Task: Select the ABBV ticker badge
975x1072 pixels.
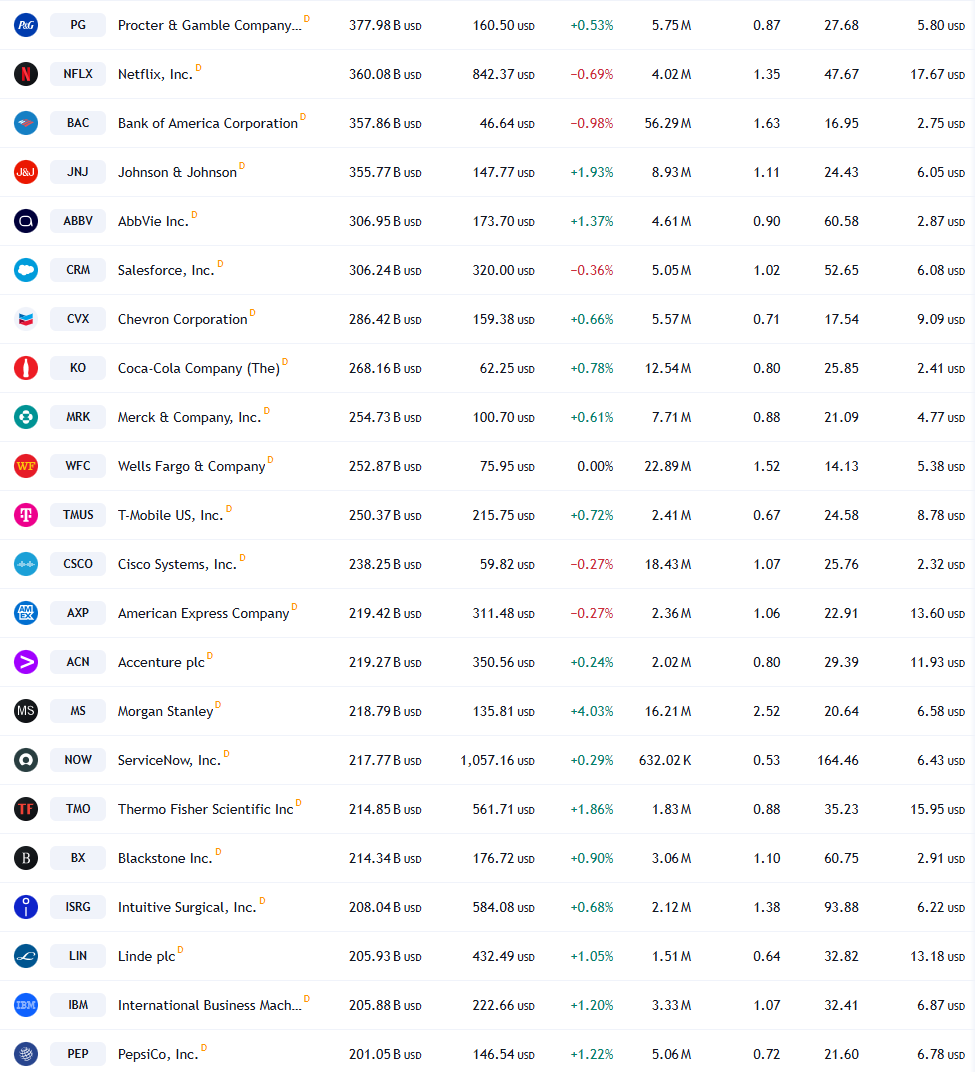Action: tap(78, 221)
